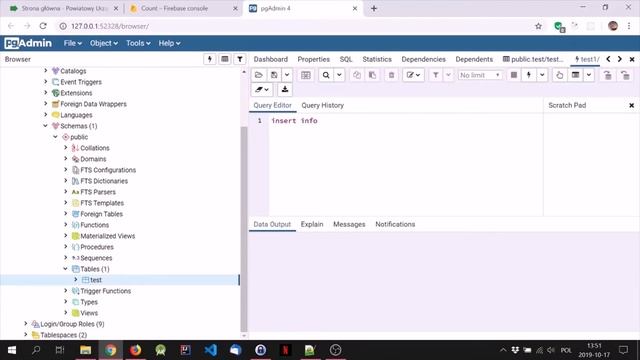Viewport: 640px width, 360px height.
Task: Click the Delete row trash icon
Action: coord(391,75)
